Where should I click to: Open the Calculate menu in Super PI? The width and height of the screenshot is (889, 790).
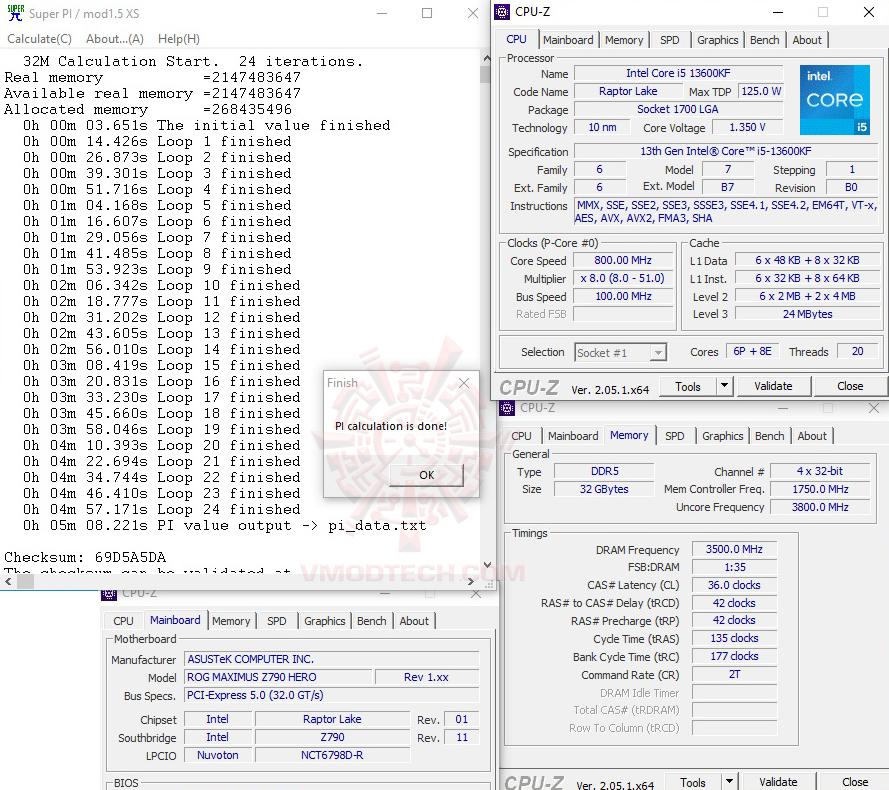click(39, 38)
